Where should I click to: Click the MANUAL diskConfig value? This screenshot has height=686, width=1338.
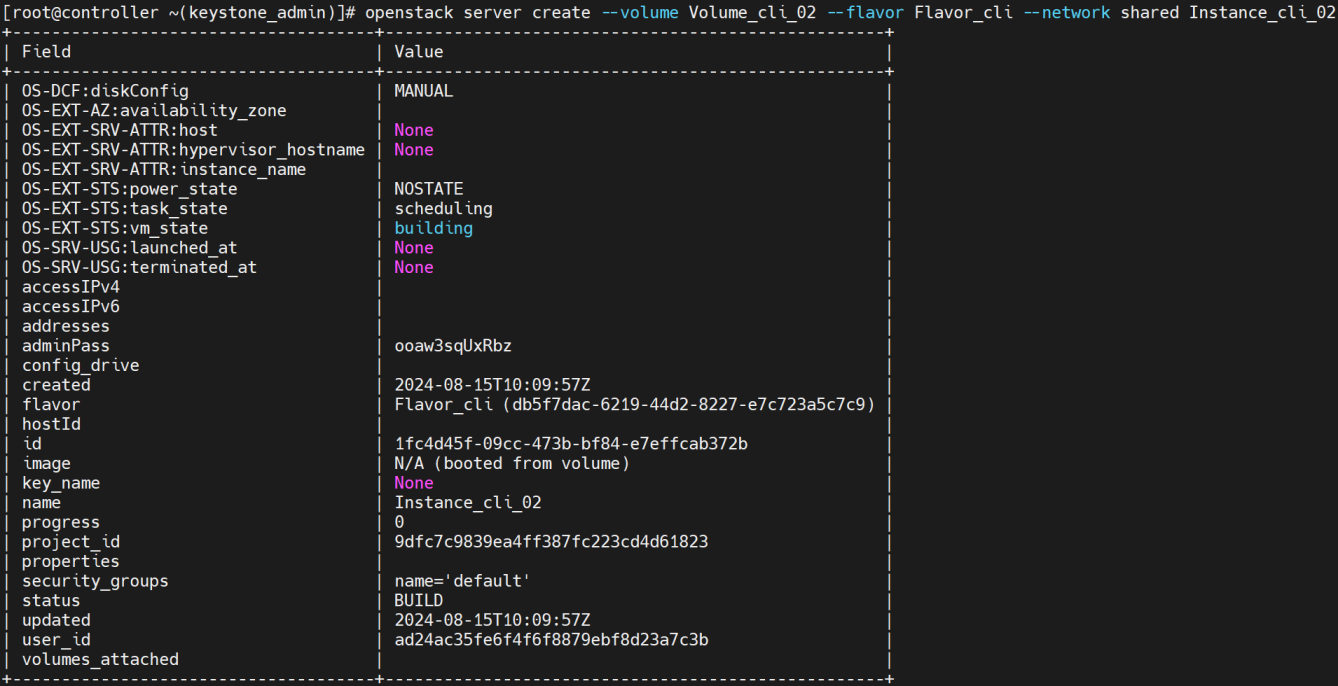424,91
